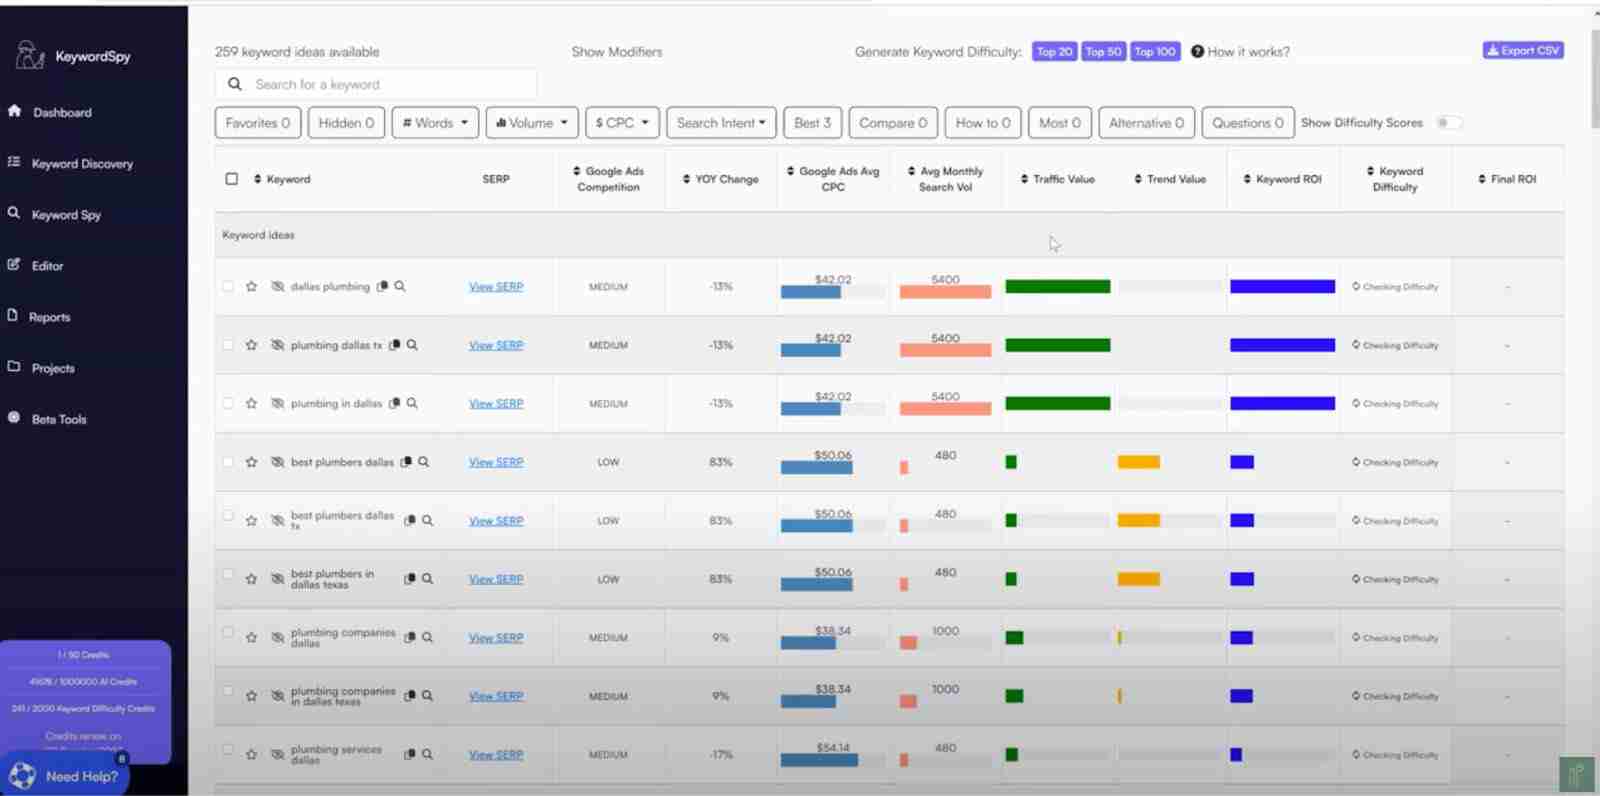The height and width of the screenshot is (796, 1600).
Task: Click the 'How it works?' help icon
Action: click(x=1197, y=52)
